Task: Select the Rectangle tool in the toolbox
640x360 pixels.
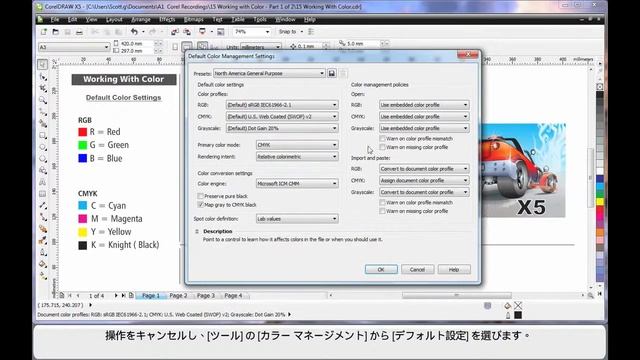Action: coord(43,135)
